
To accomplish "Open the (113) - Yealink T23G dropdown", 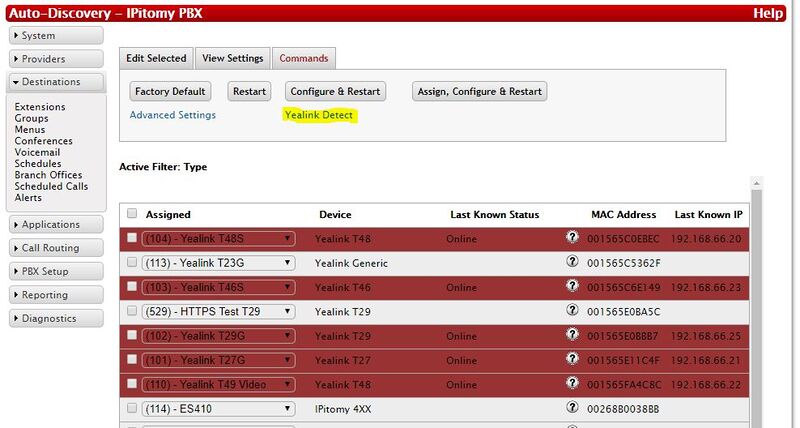I will click(218, 263).
